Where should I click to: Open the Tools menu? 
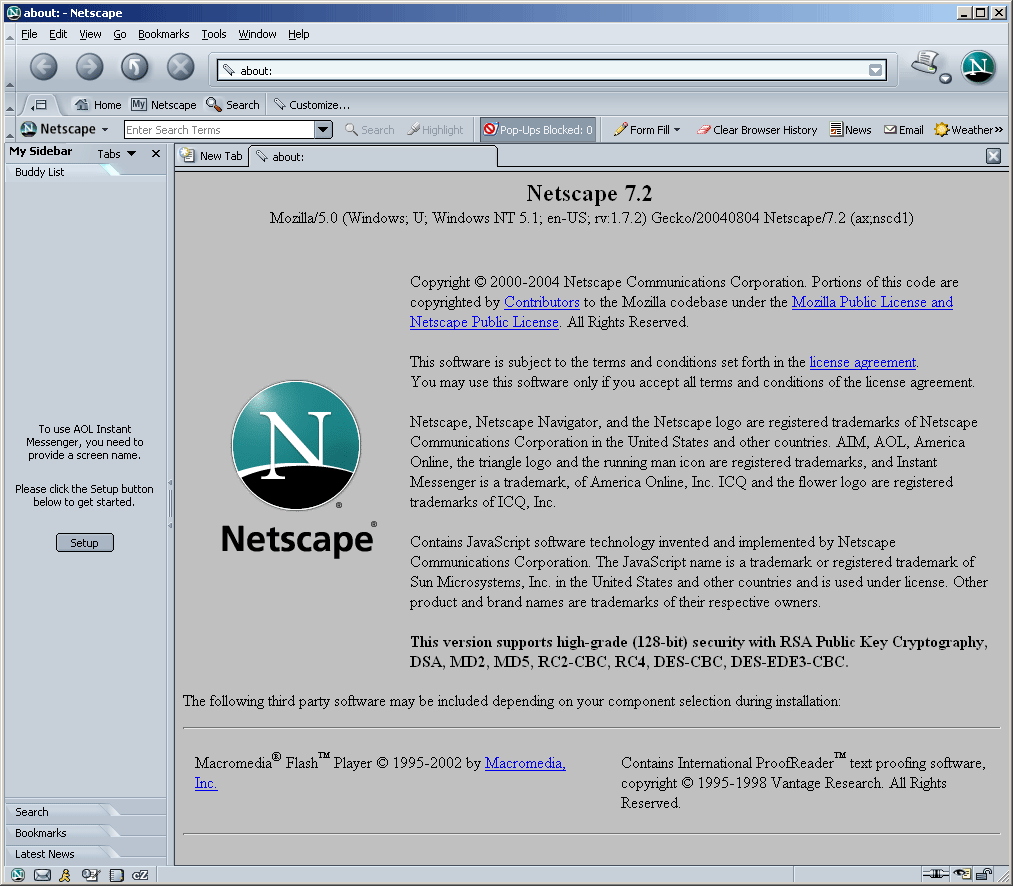tap(213, 34)
